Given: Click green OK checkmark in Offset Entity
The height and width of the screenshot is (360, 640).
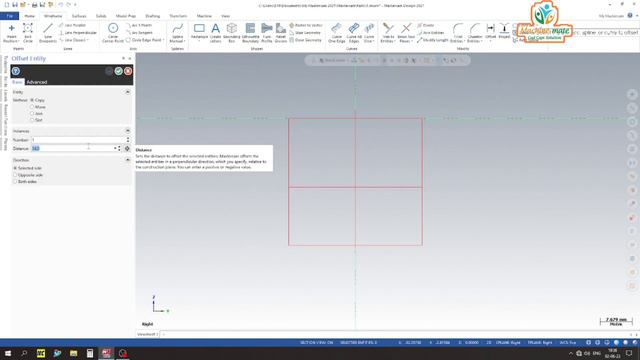Looking at the screenshot, I should [x=119, y=71].
